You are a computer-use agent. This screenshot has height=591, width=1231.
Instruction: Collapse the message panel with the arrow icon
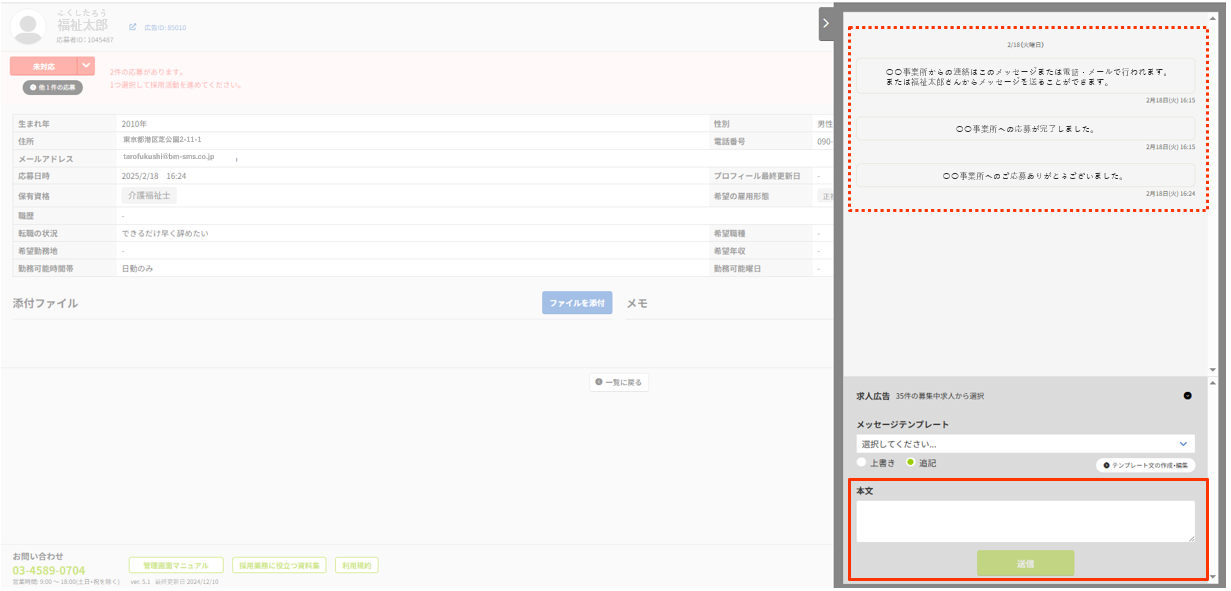(x=826, y=24)
